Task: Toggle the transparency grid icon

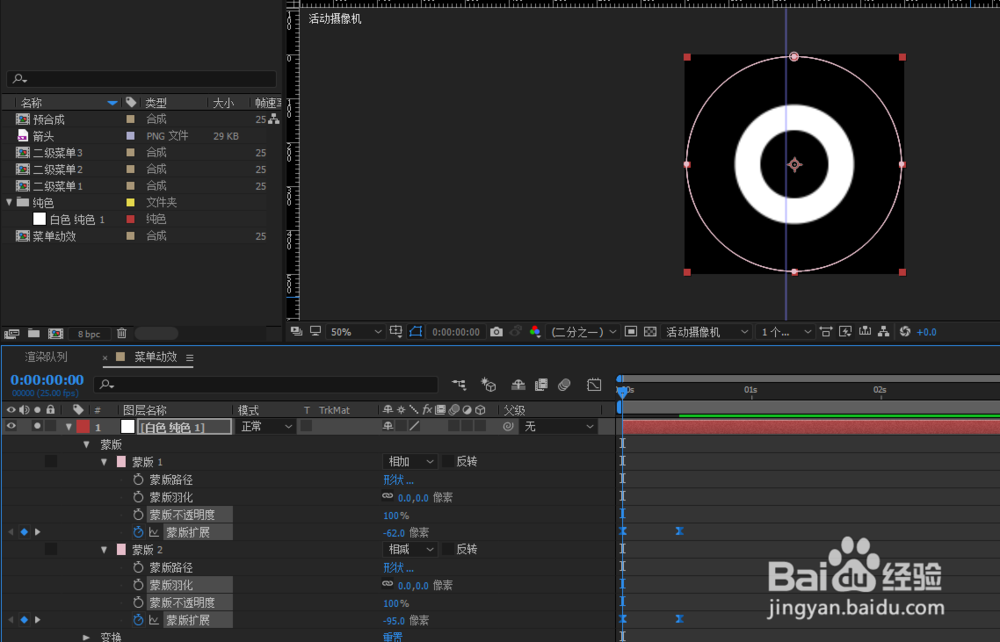Action: 650,332
